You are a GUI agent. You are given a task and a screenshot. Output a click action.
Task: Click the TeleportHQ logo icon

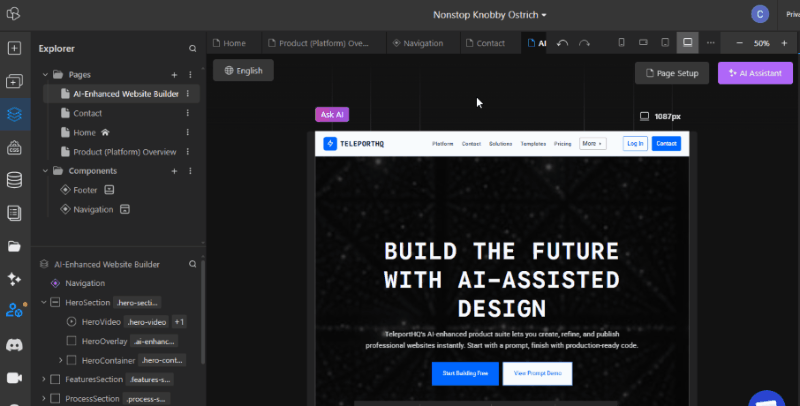(14, 14)
